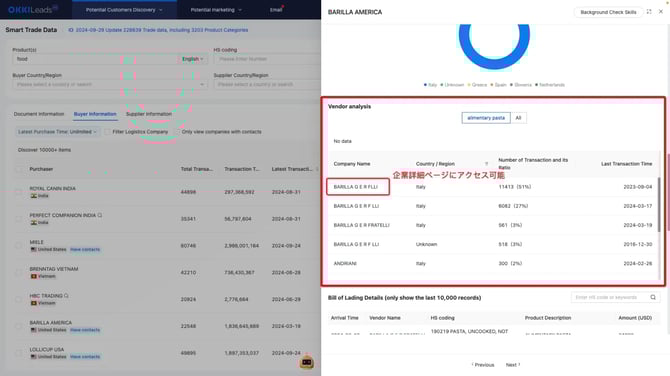Select the BARILLA AMERICA row checkbox
Viewport: 670px width, 376px height.
[18, 326]
